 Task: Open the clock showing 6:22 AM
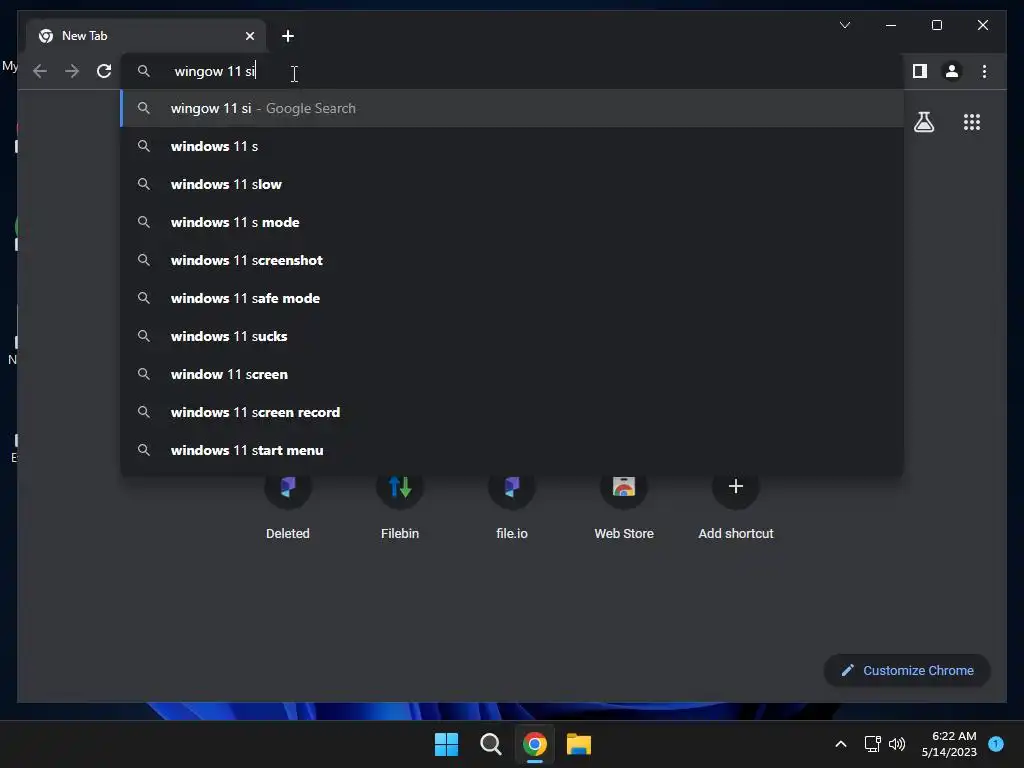click(949, 744)
